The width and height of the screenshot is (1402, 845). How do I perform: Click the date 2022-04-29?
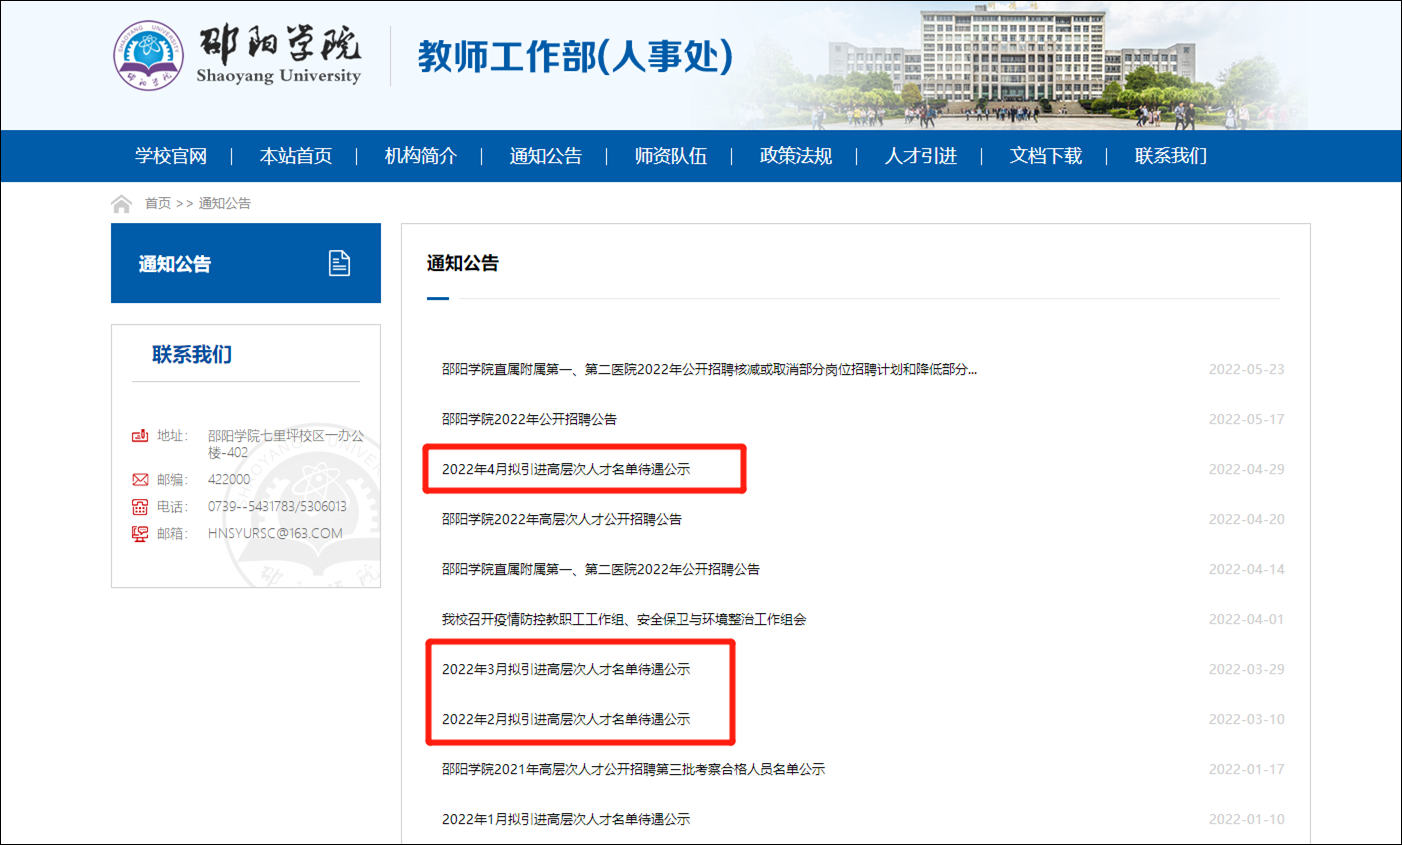pos(1246,469)
